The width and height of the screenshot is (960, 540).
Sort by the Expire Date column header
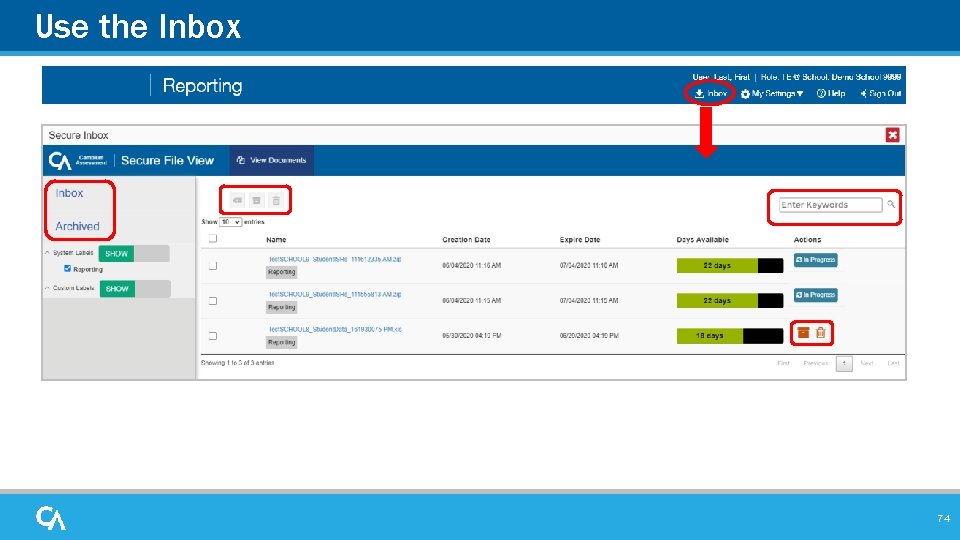pos(580,239)
